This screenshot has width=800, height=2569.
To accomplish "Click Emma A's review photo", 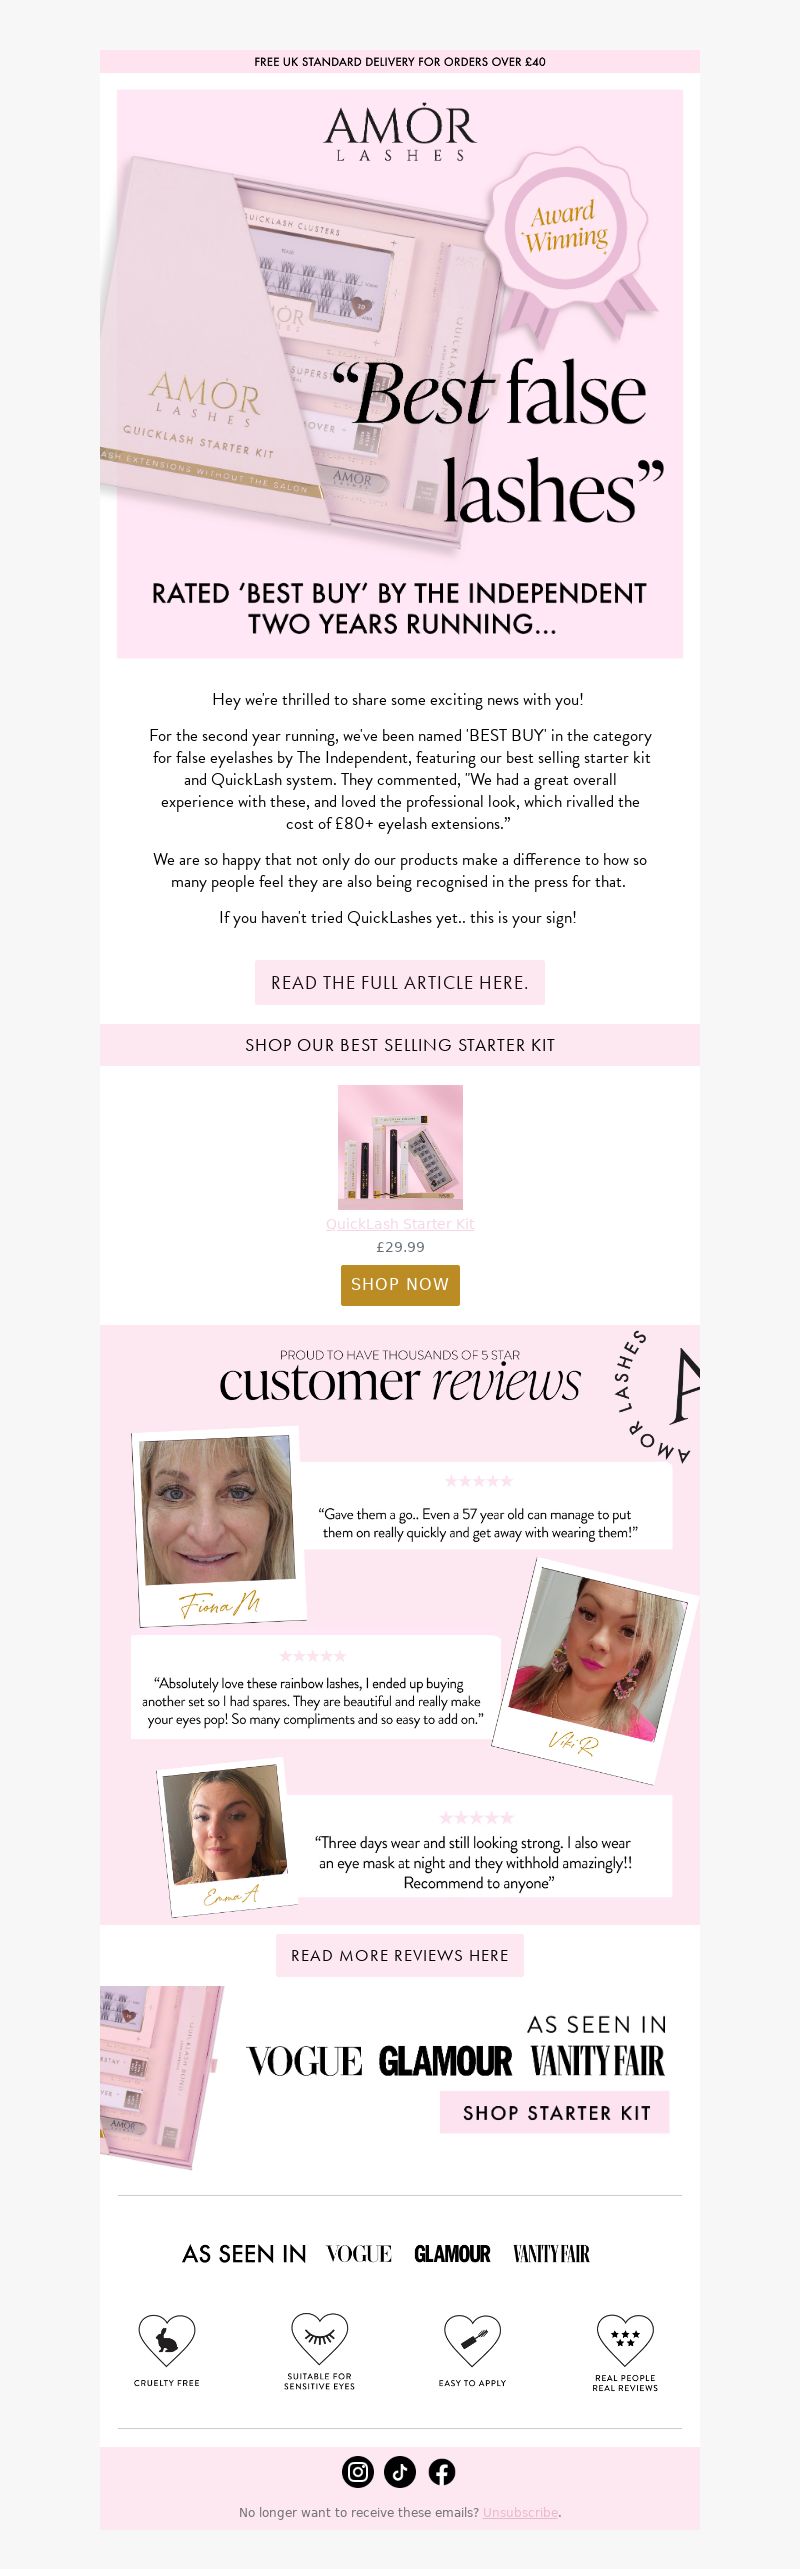I will pos(225,1827).
